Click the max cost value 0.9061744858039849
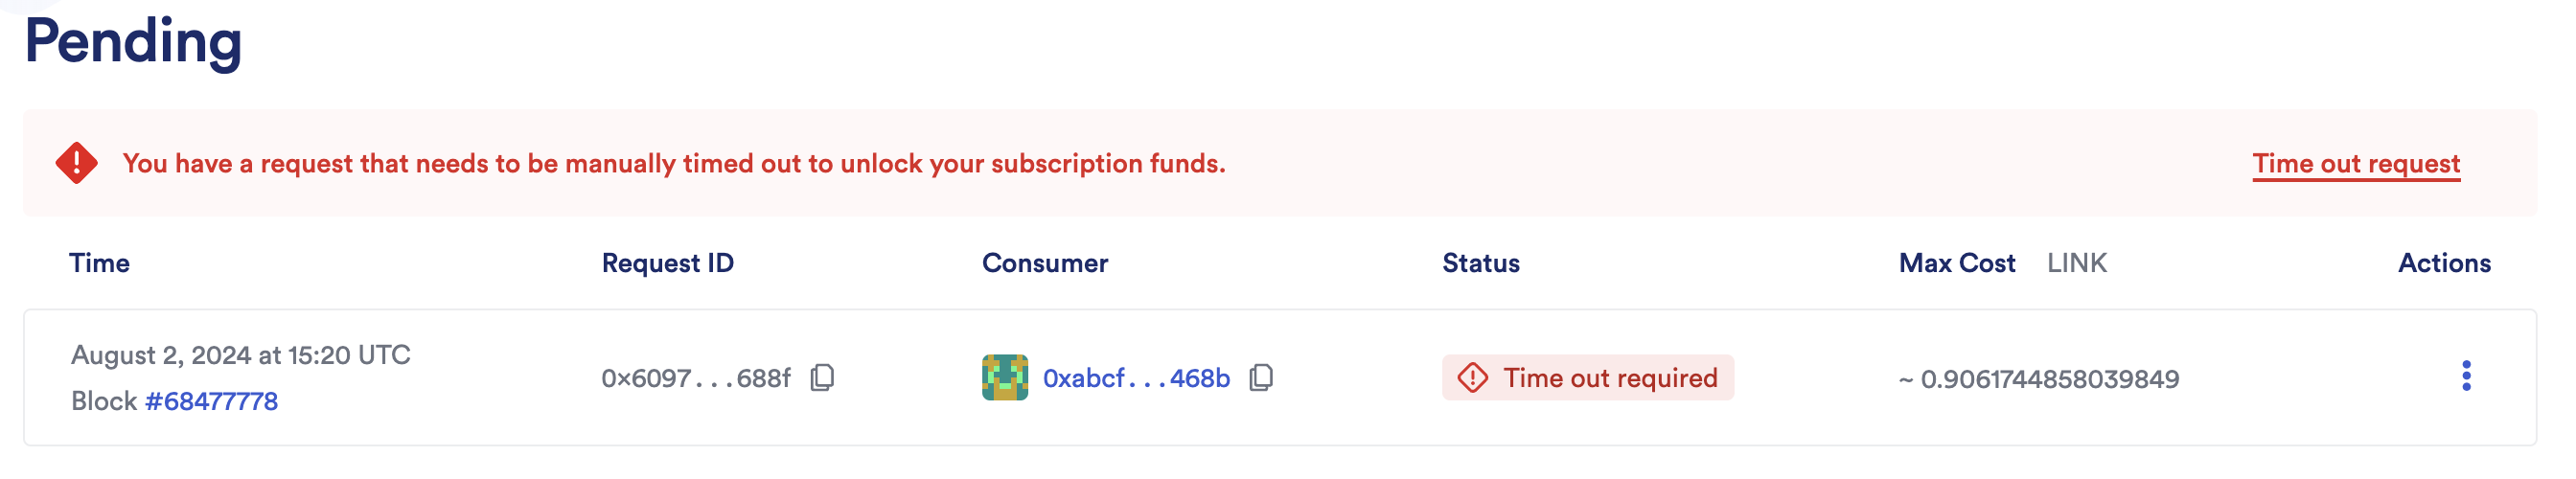The width and height of the screenshot is (2576, 479). [2049, 379]
